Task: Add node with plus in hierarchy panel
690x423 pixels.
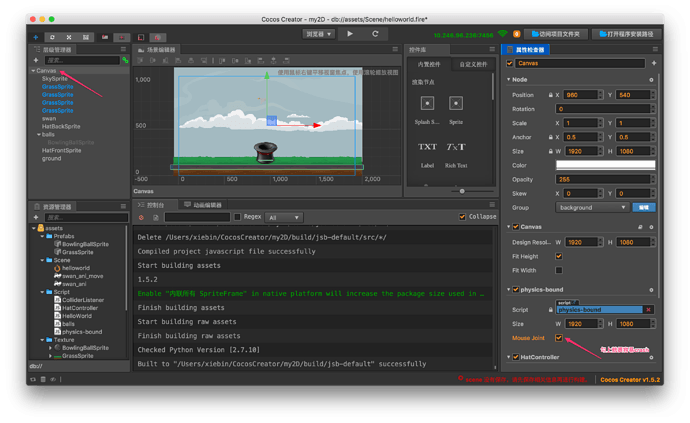Action: point(36,60)
